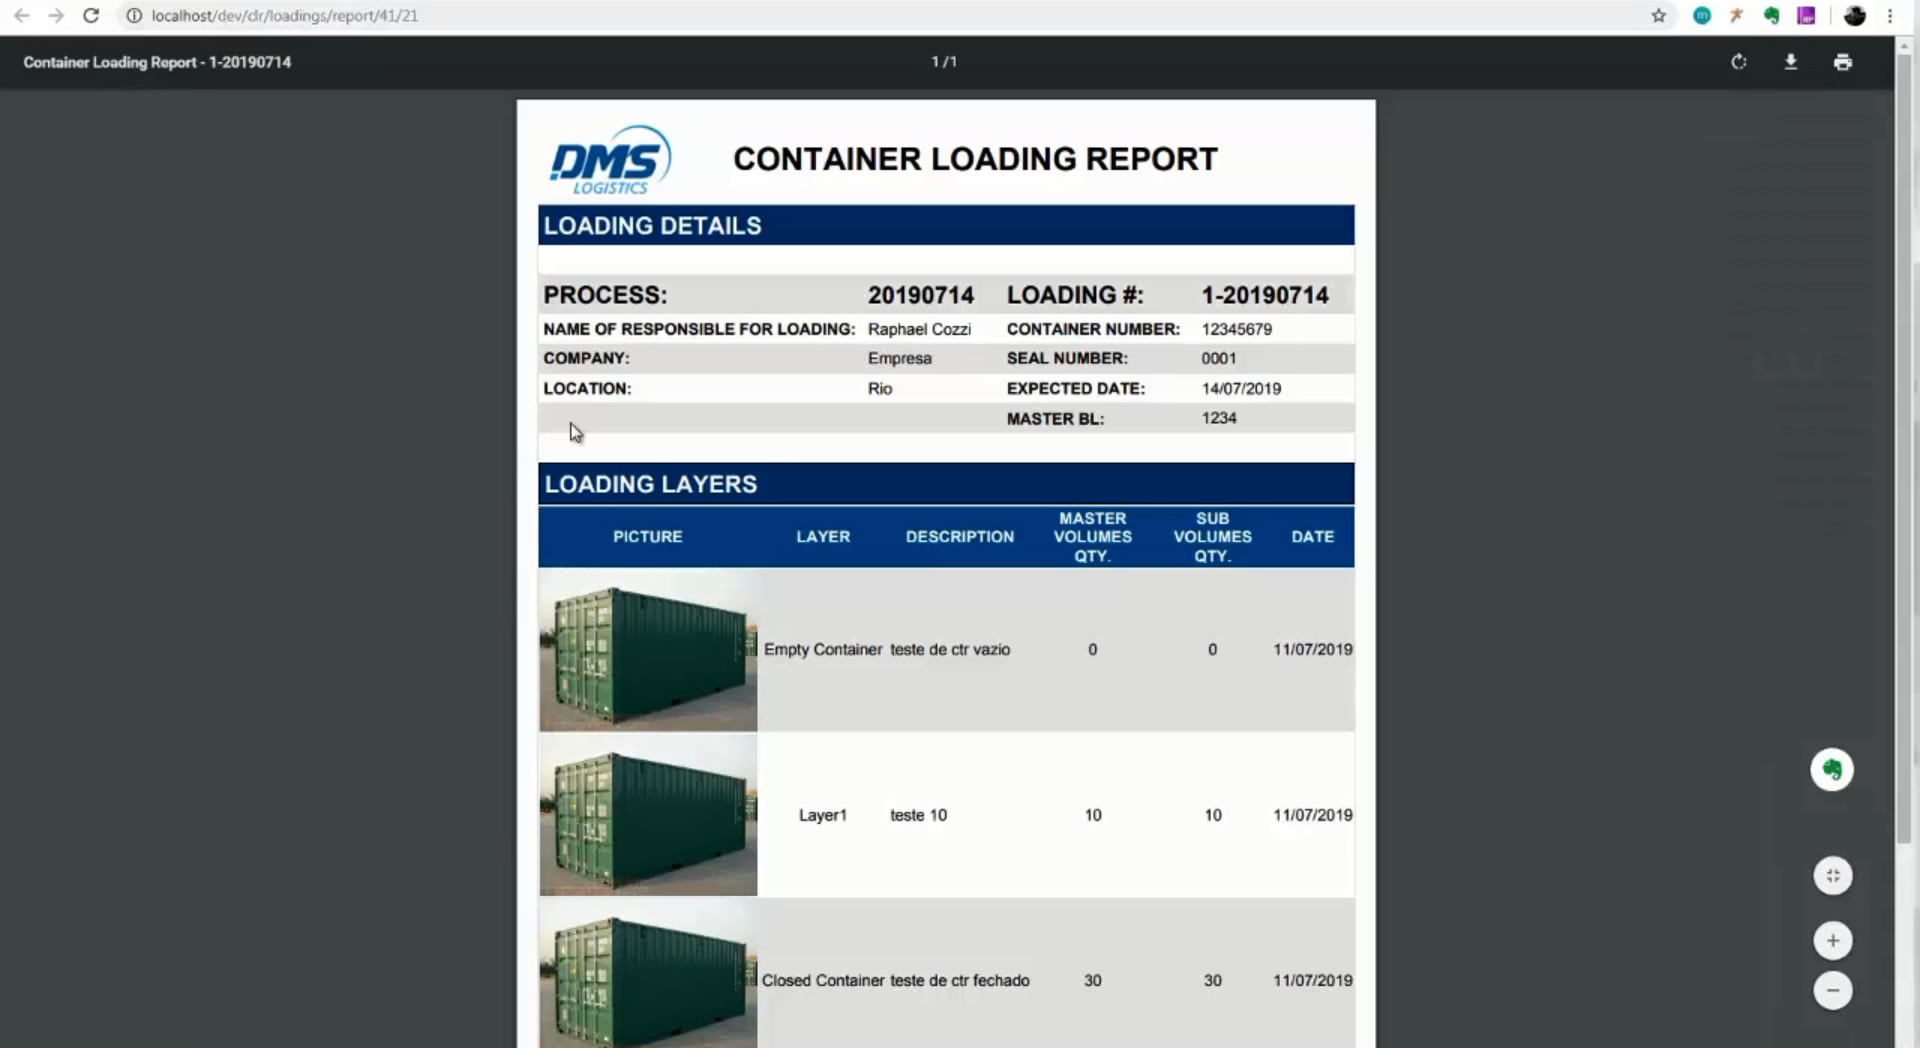The width and height of the screenshot is (1920, 1048).
Task: Click the 'Empty Container' layer cell
Action: pos(822,649)
